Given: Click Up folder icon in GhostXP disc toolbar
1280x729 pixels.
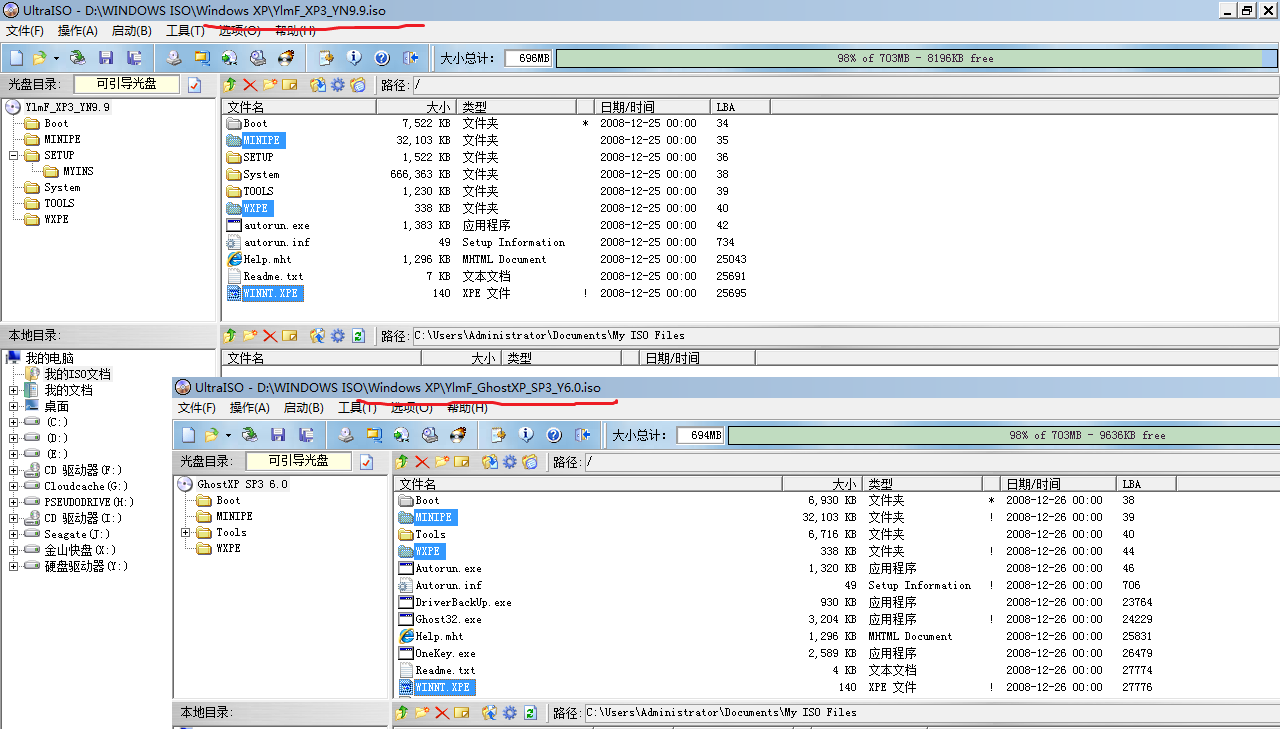Looking at the screenshot, I should coord(402,462).
